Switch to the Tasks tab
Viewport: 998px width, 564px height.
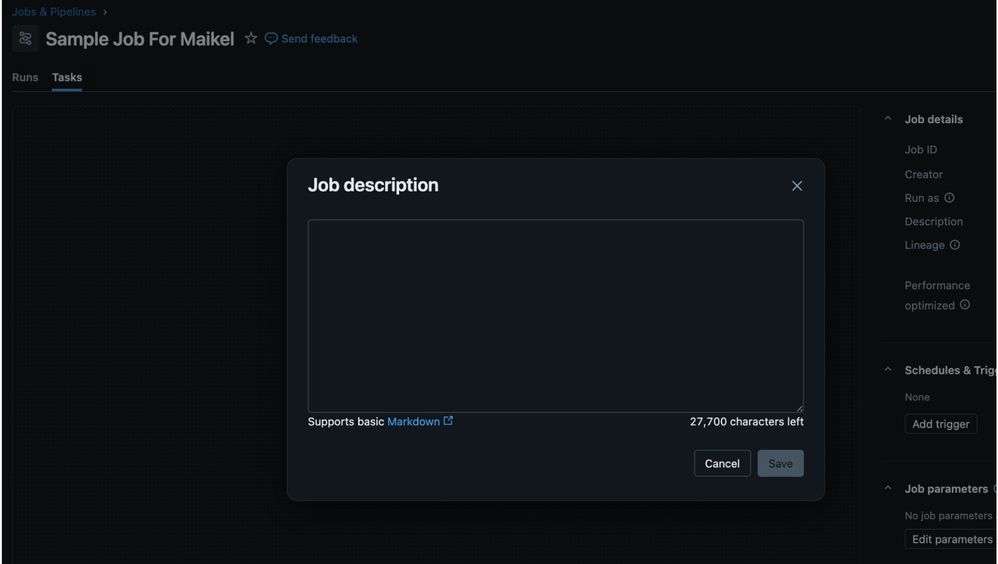click(67, 77)
